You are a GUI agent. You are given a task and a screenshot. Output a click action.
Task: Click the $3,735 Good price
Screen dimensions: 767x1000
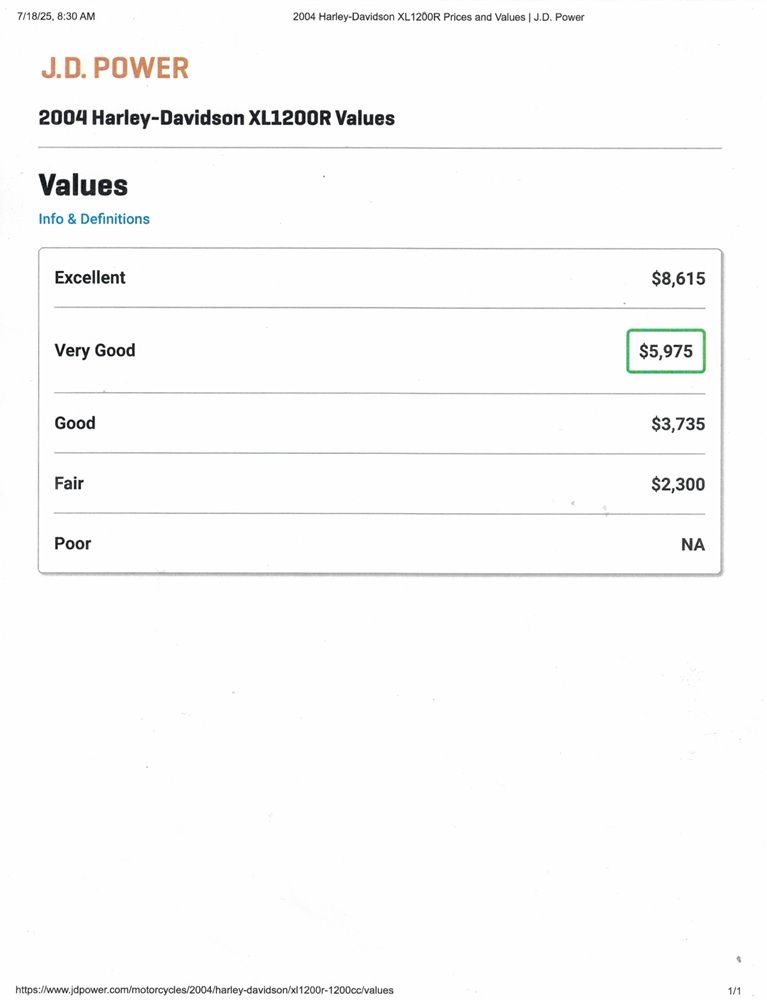[678, 424]
